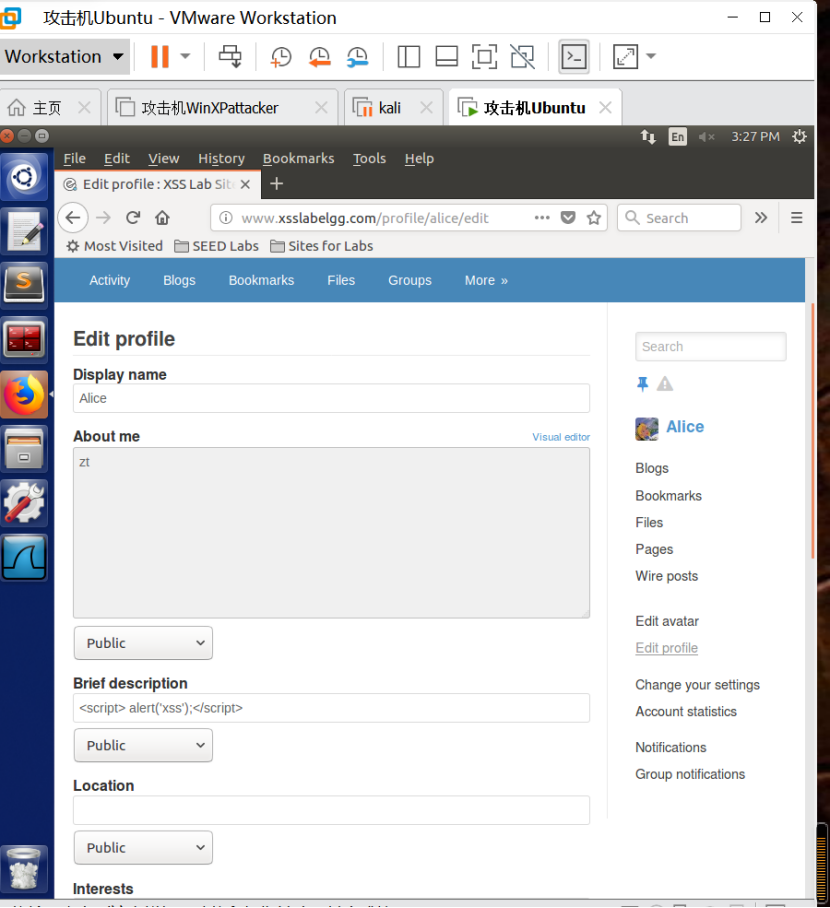Image resolution: width=830 pixels, height=908 pixels.
Task: Save page to Pocket
Action: point(568,218)
